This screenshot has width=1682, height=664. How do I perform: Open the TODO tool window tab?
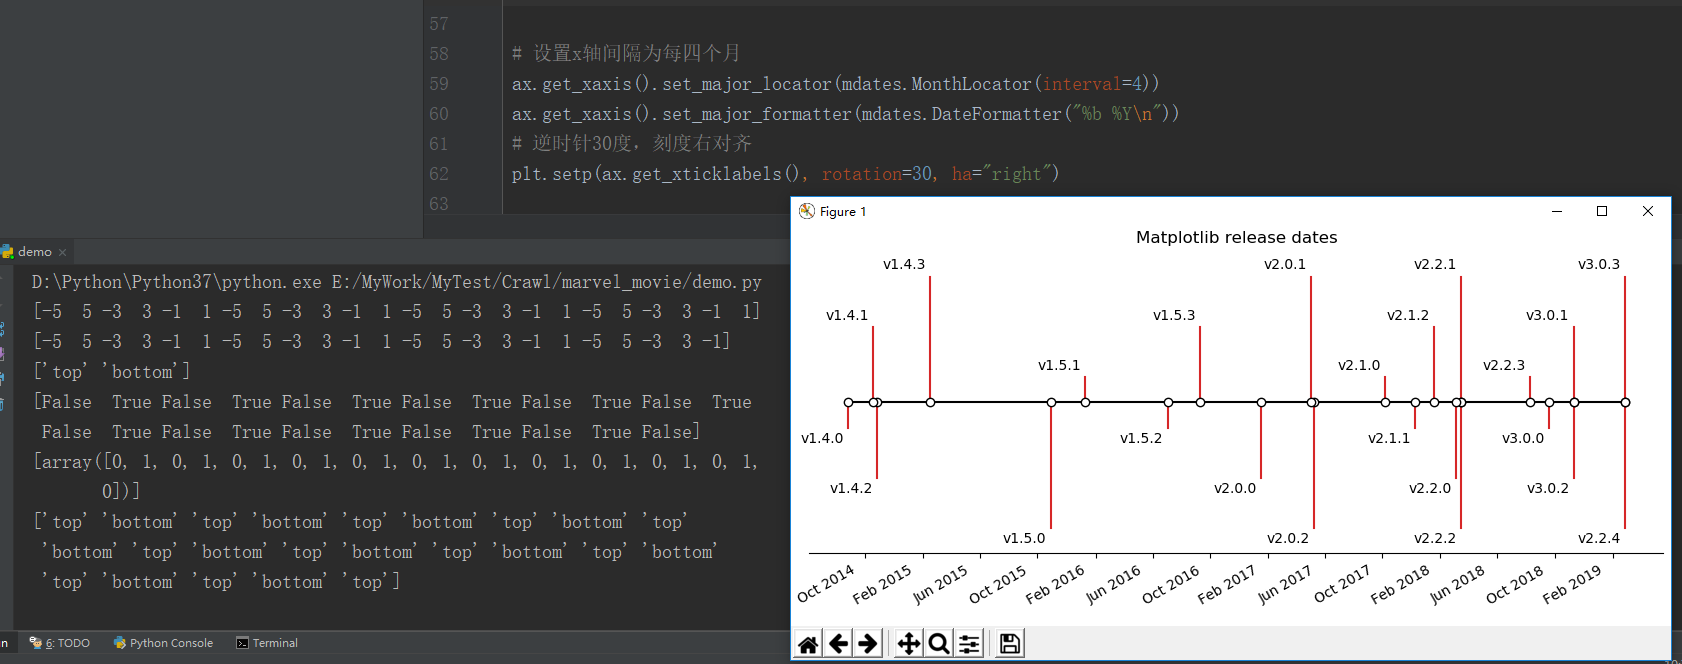pyautogui.click(x=60, y=643)
